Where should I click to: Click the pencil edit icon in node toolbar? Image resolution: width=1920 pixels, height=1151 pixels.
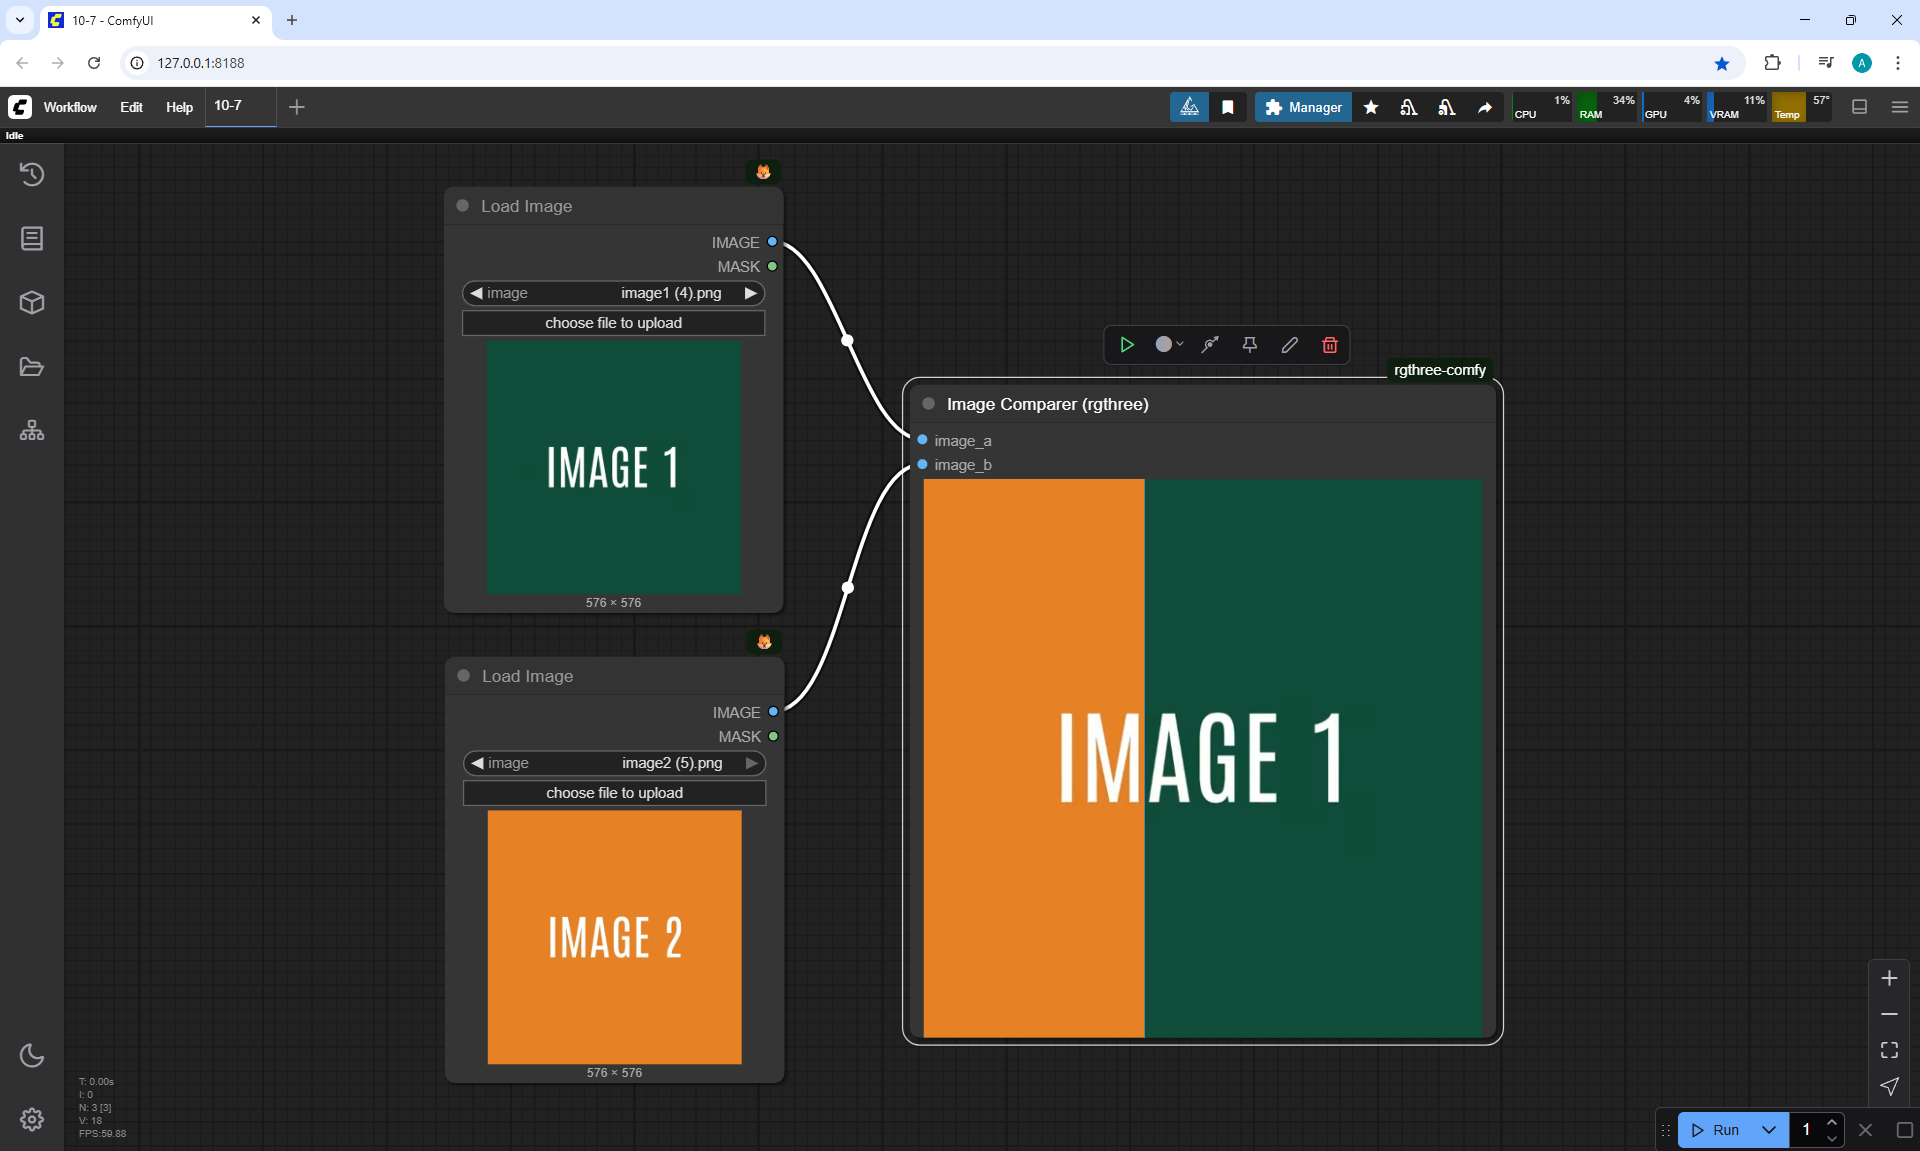[1289, 345]
